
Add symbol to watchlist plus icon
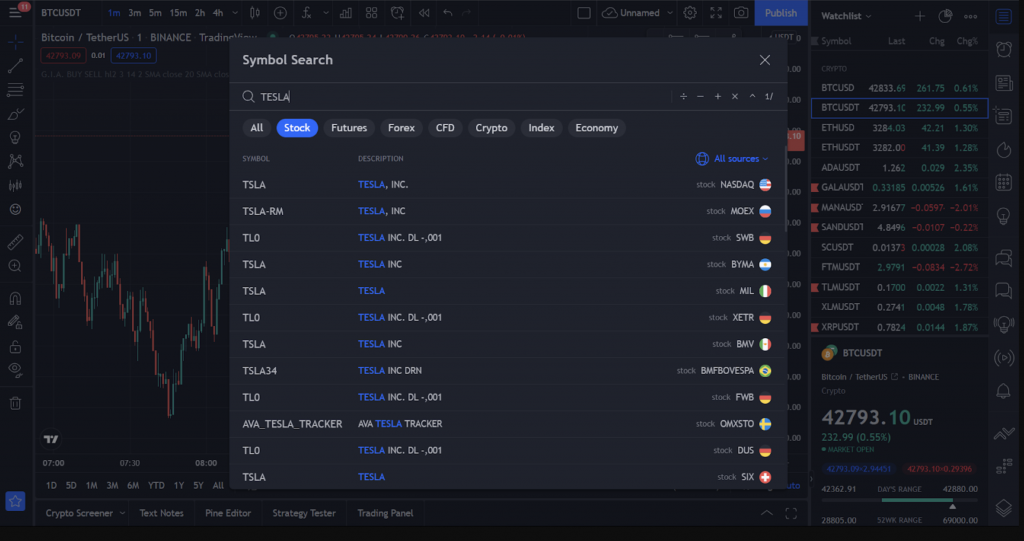pos(920,16)
